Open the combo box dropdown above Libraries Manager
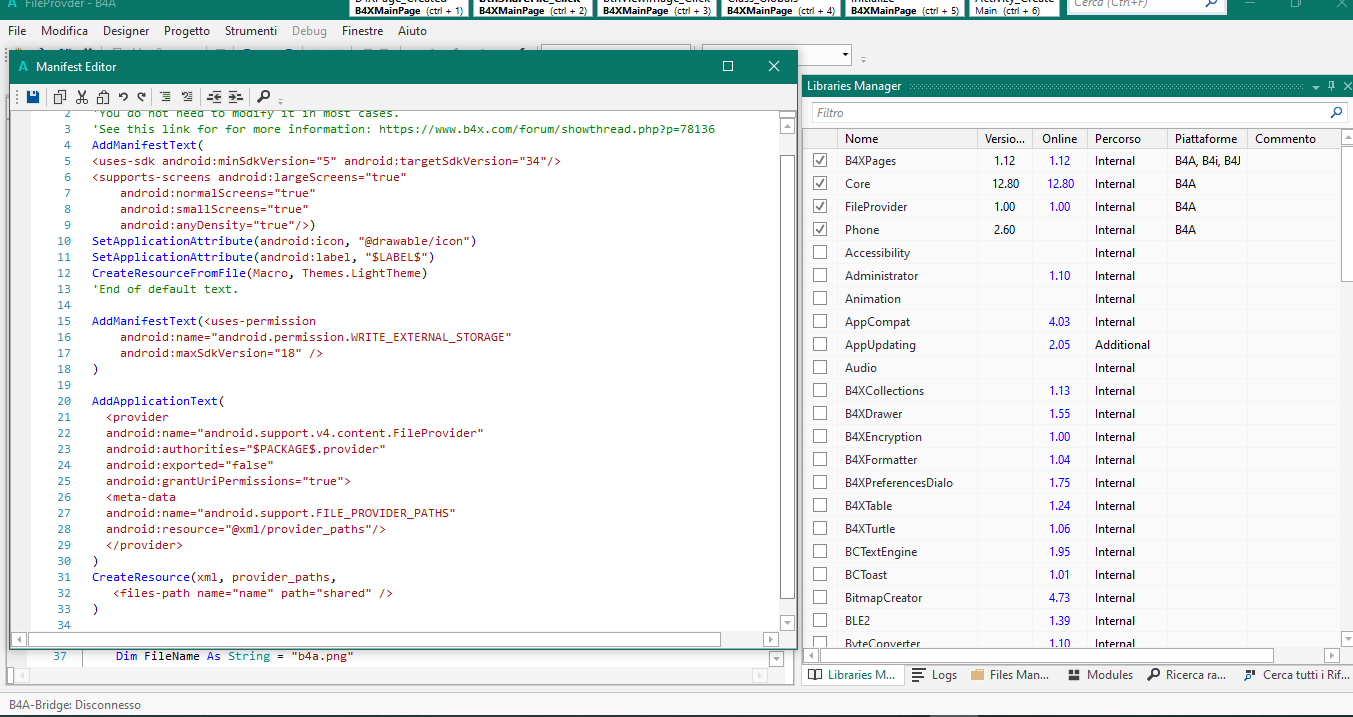Viewport: 1353px width, 717px height. coord(845,55)
